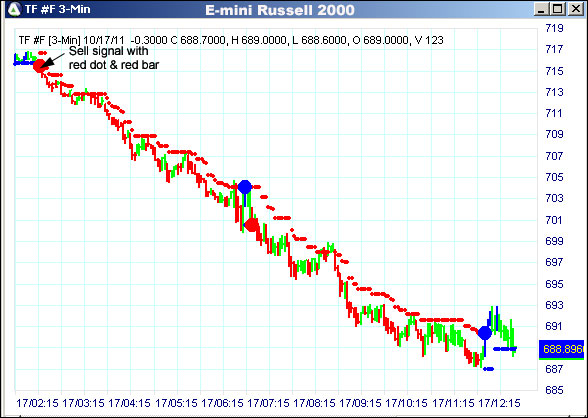Viewport: 588px width, 418px height.
Task: Click the 691 price axis label
Action: [x=554, y=326]
